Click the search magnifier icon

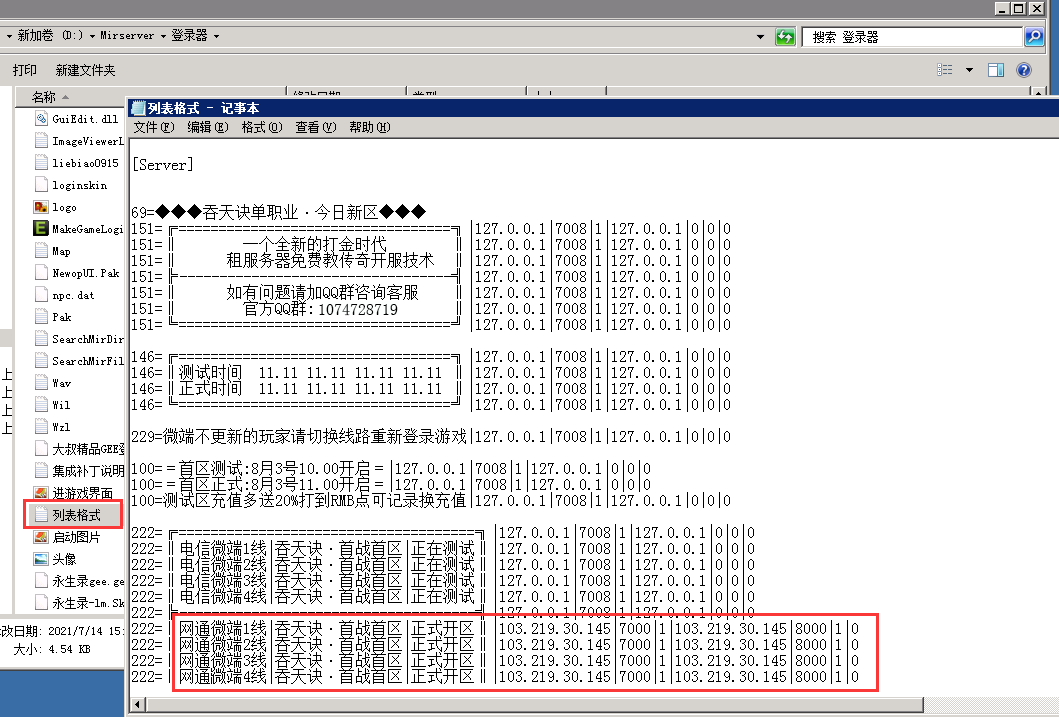(x=1034, y=37)
